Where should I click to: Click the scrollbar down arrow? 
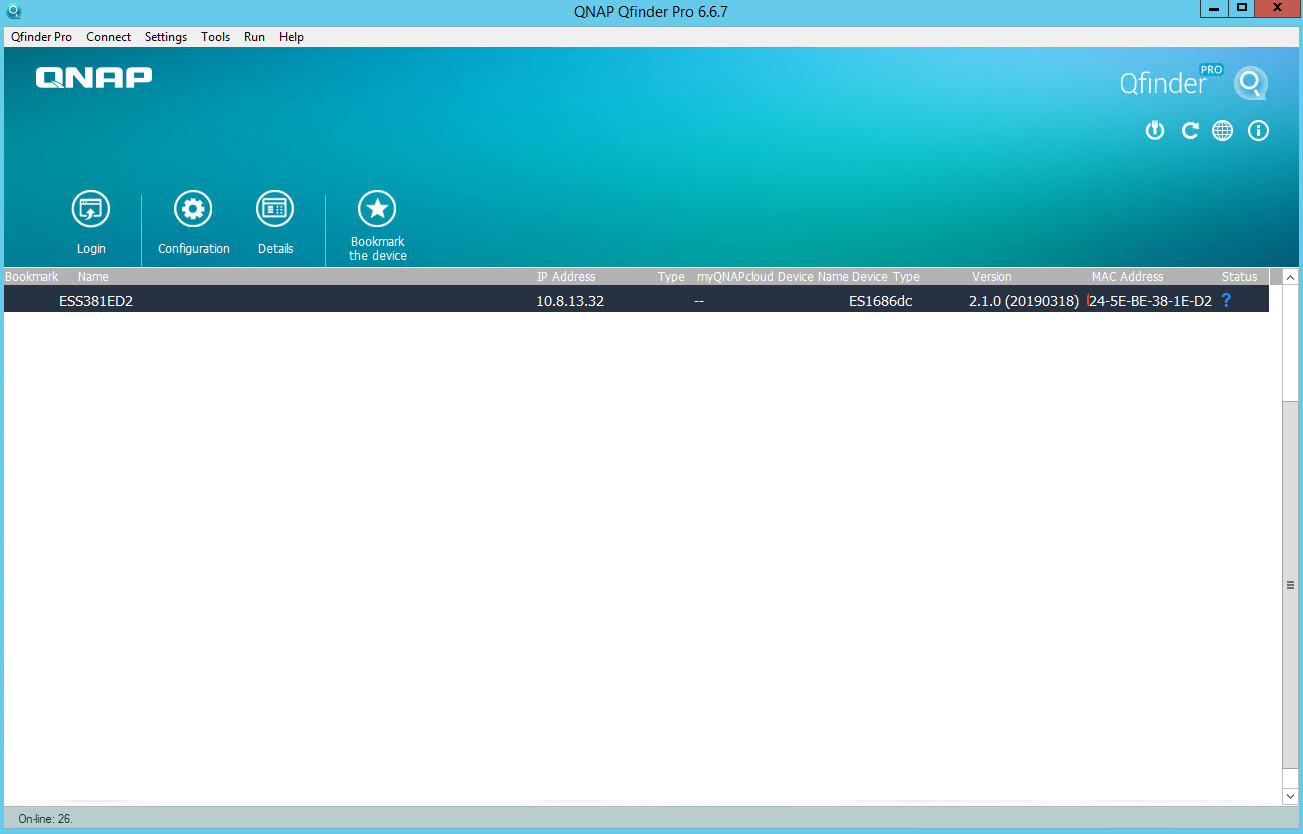click(1290, 796)
